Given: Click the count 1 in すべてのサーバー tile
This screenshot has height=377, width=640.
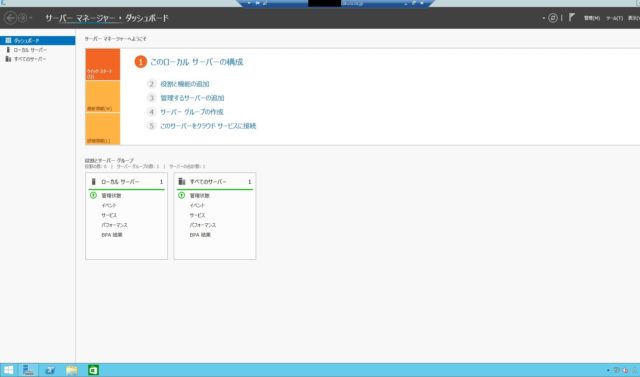Looking at the screenshot, I should click(249, 182).
